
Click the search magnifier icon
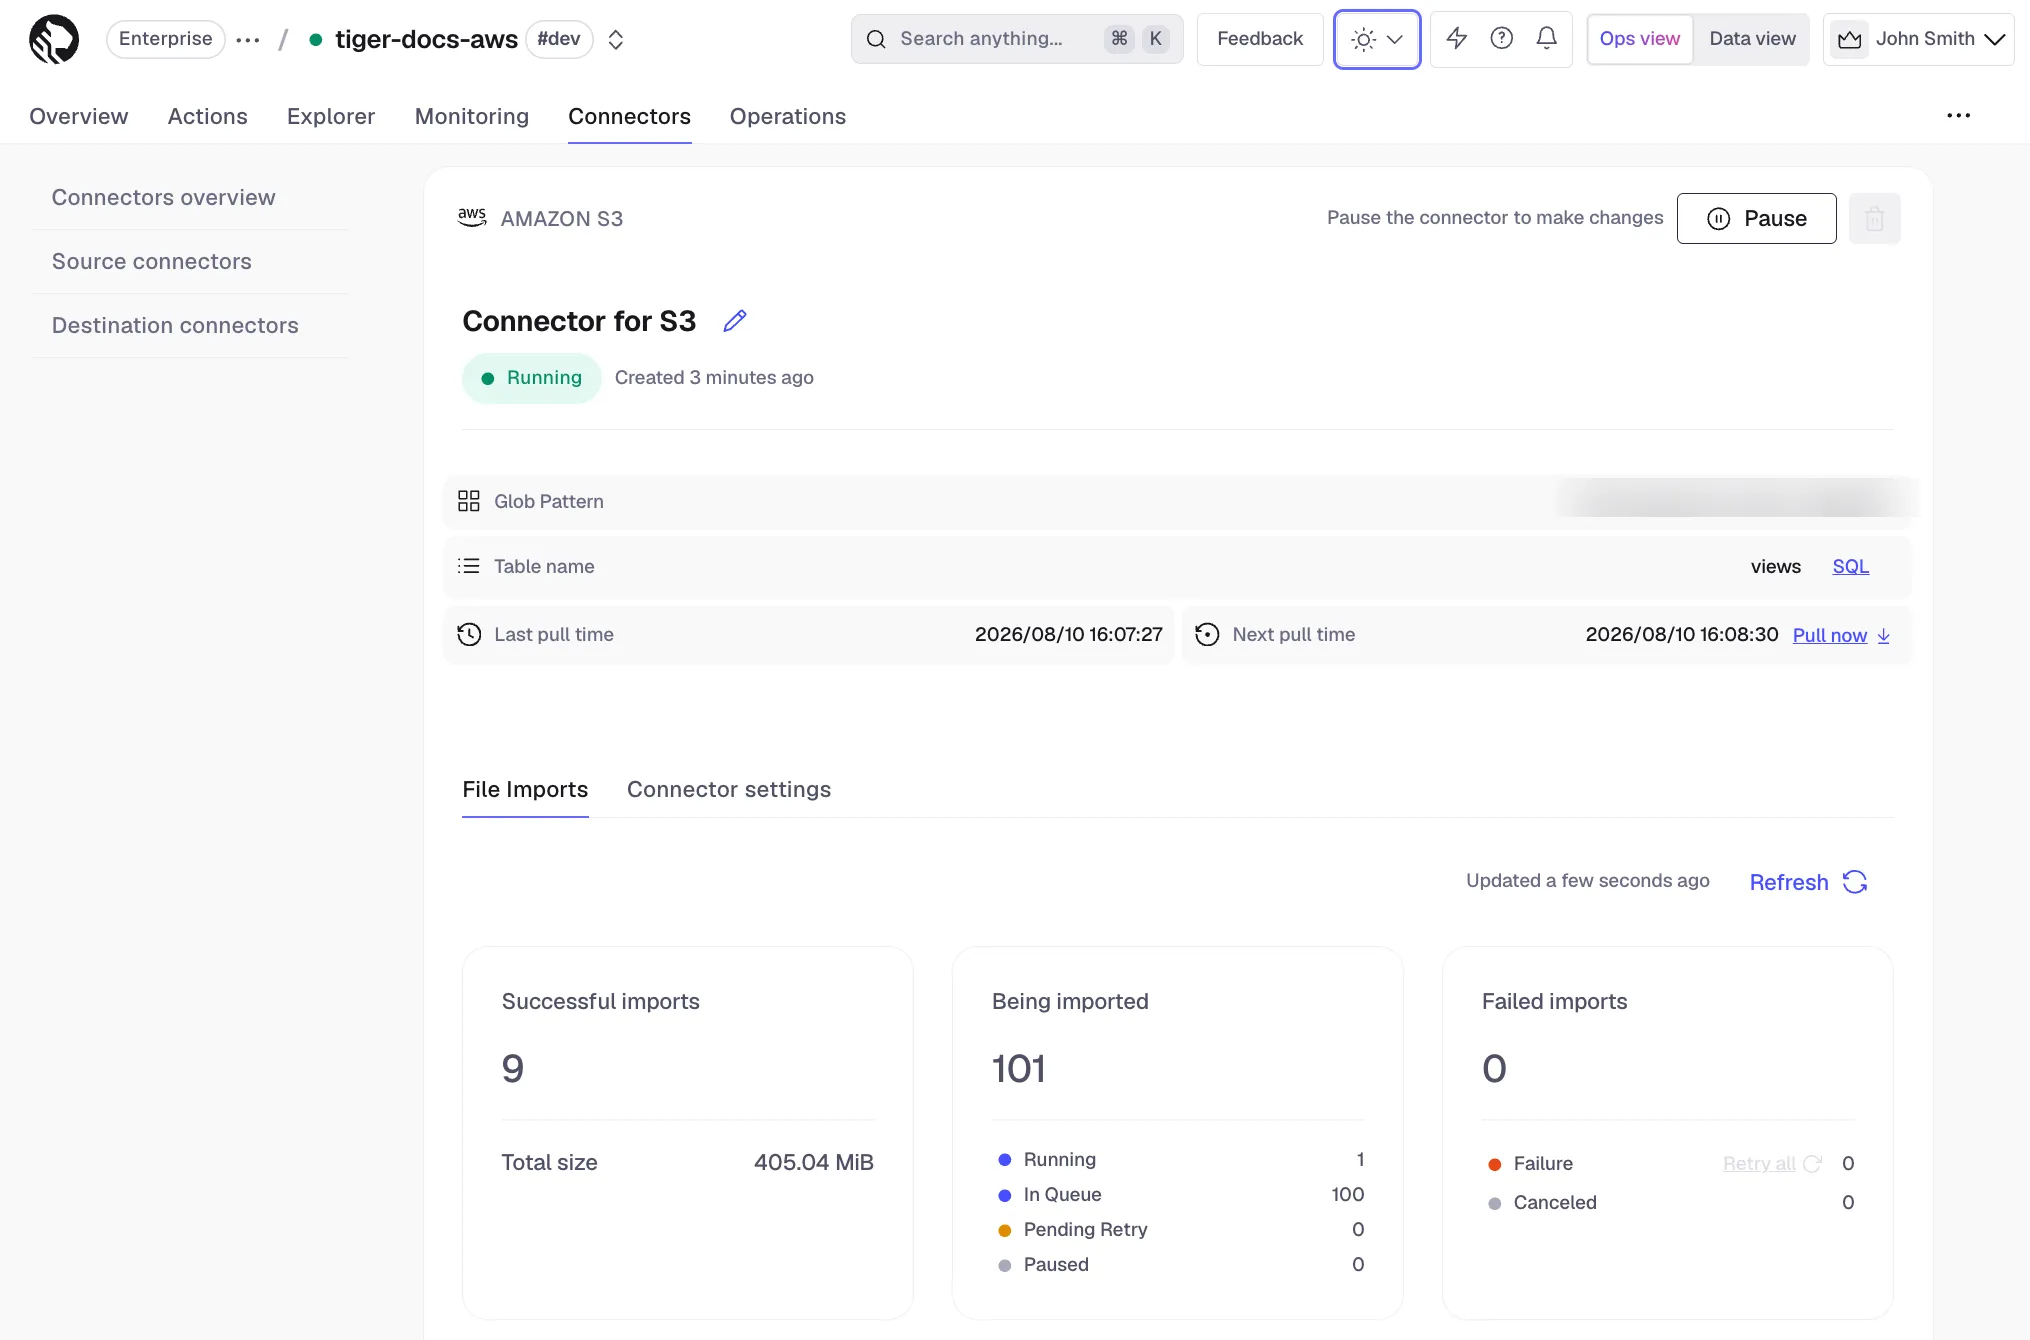tap(876, 39)
